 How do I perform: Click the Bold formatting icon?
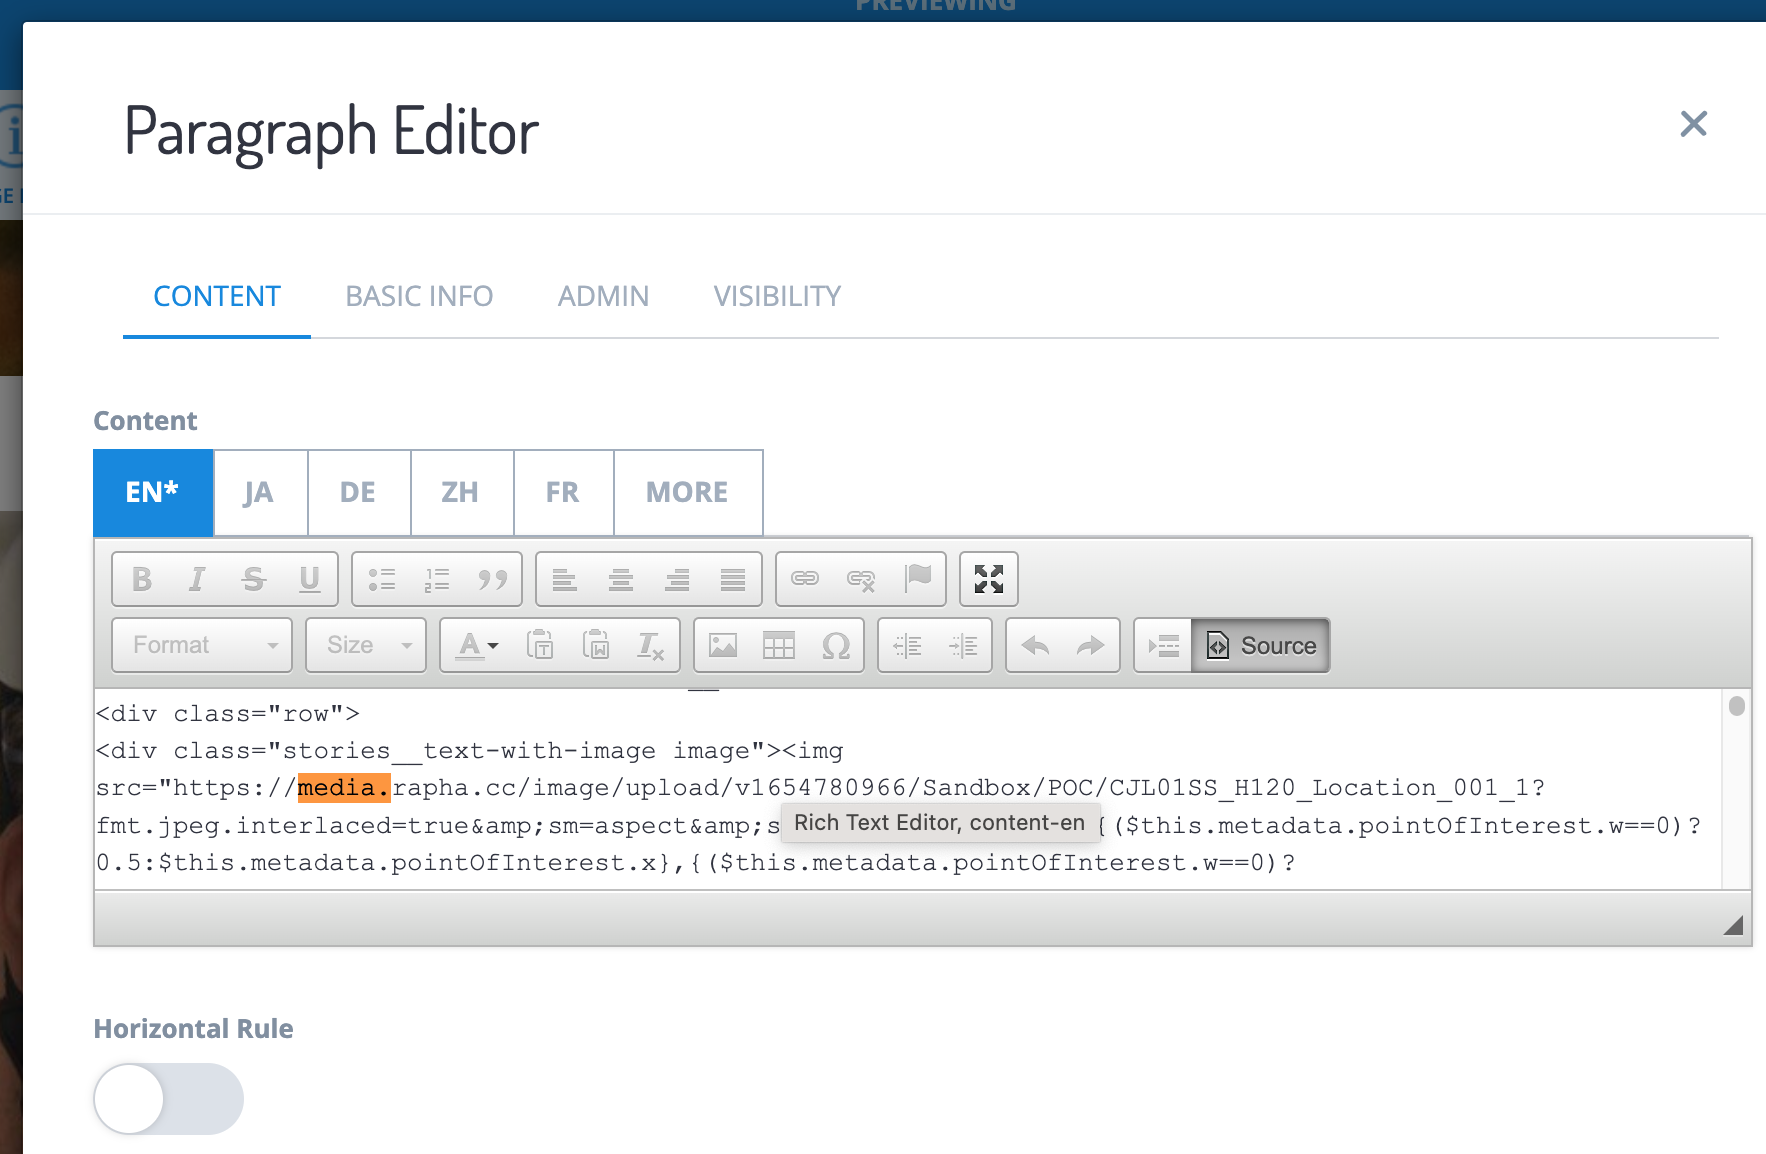(x=142, y=579)
